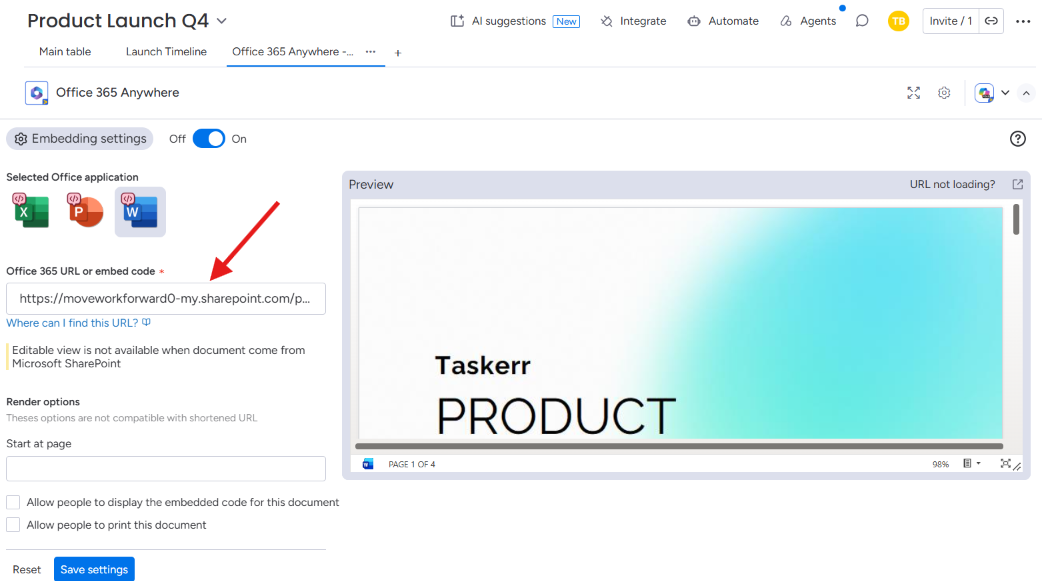Click the preview vertical scrollbar
This screenshot has width=1042, height=583.
pos(1016,219)
